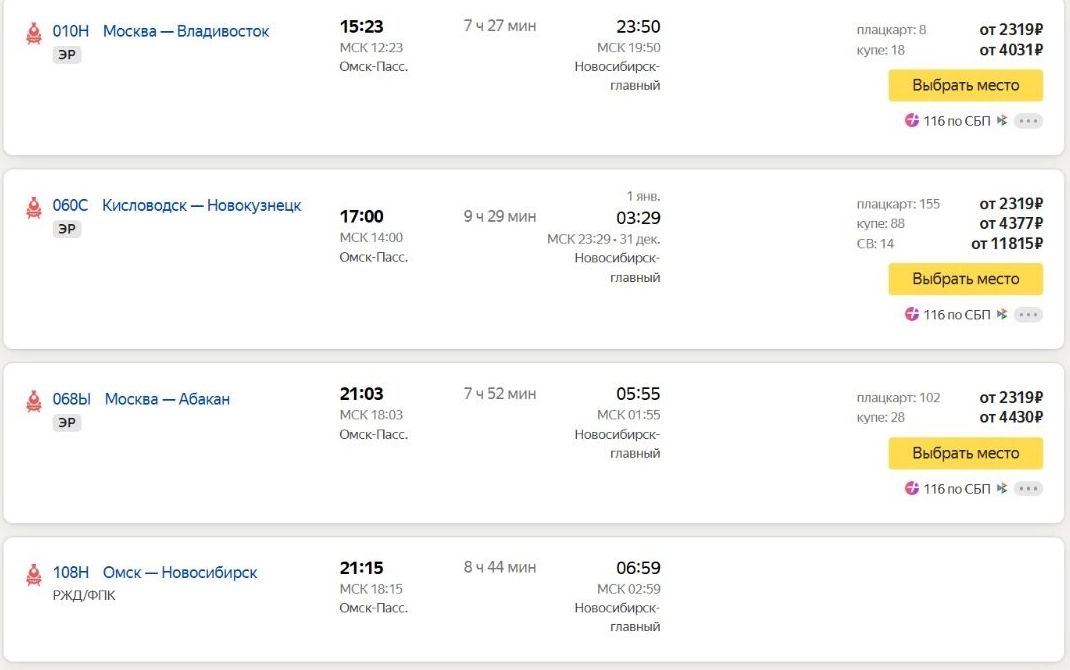Open the Омск — Новосибирск route link
Screen dimensions: 1070x670
(x=180, y=573)
